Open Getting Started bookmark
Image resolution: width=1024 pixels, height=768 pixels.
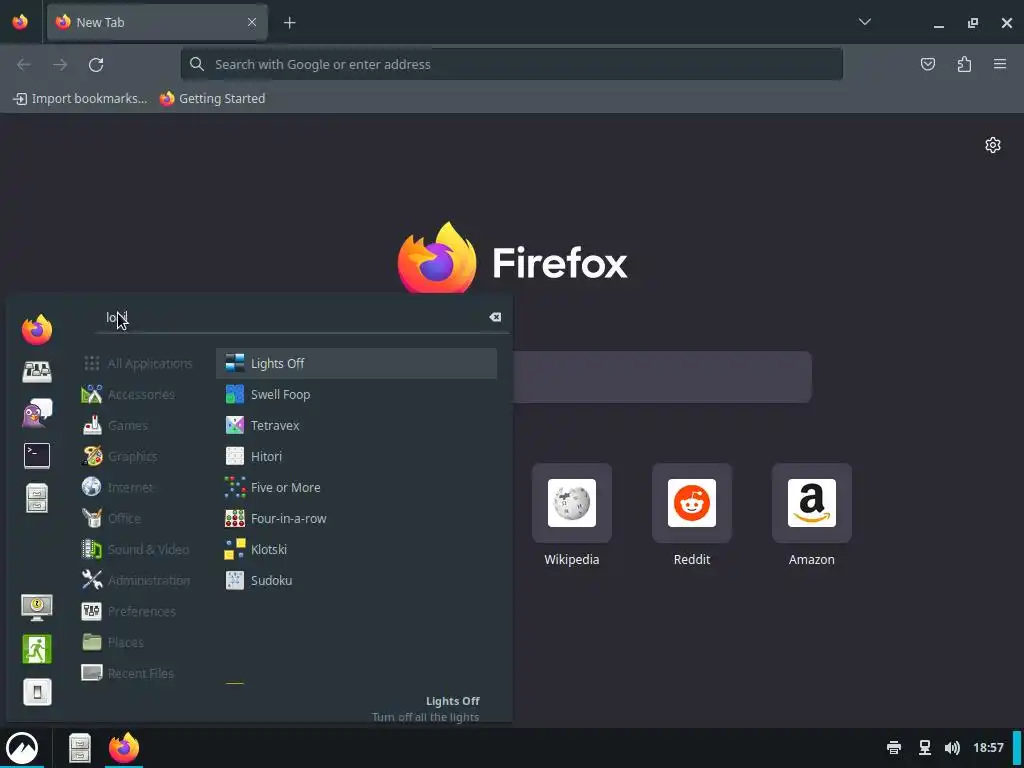213,99
